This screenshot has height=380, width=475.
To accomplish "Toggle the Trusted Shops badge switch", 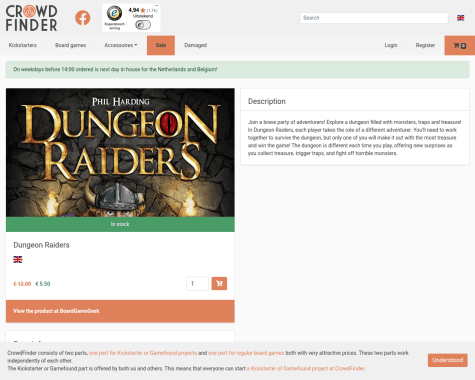I will (x=143, y=25).
